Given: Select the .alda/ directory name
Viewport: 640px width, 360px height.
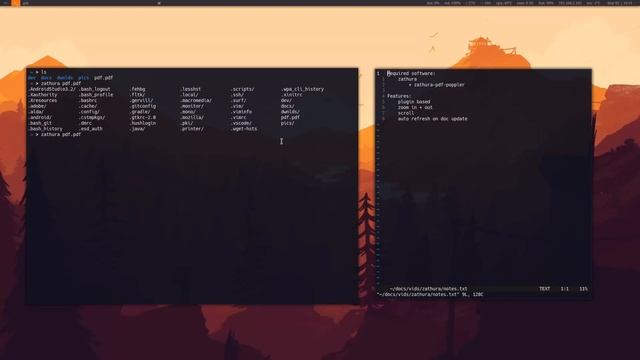Looking at the screenshot, I should coord(36,112).
